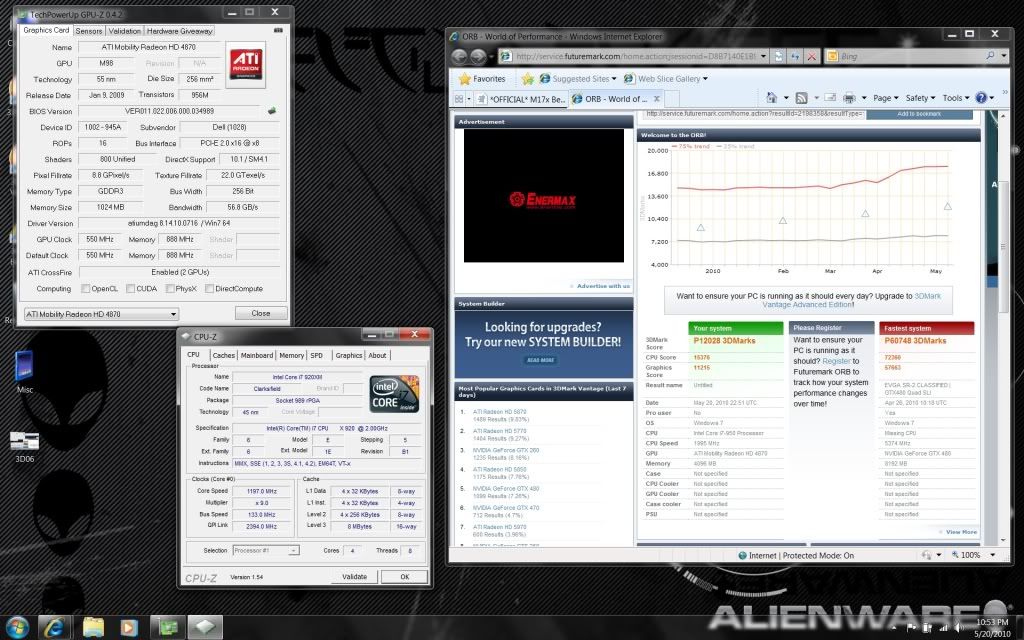Screen dimensions: 1024x640
Task: Click the OK button in CPU-Z
Action: [x=404, y=577]
